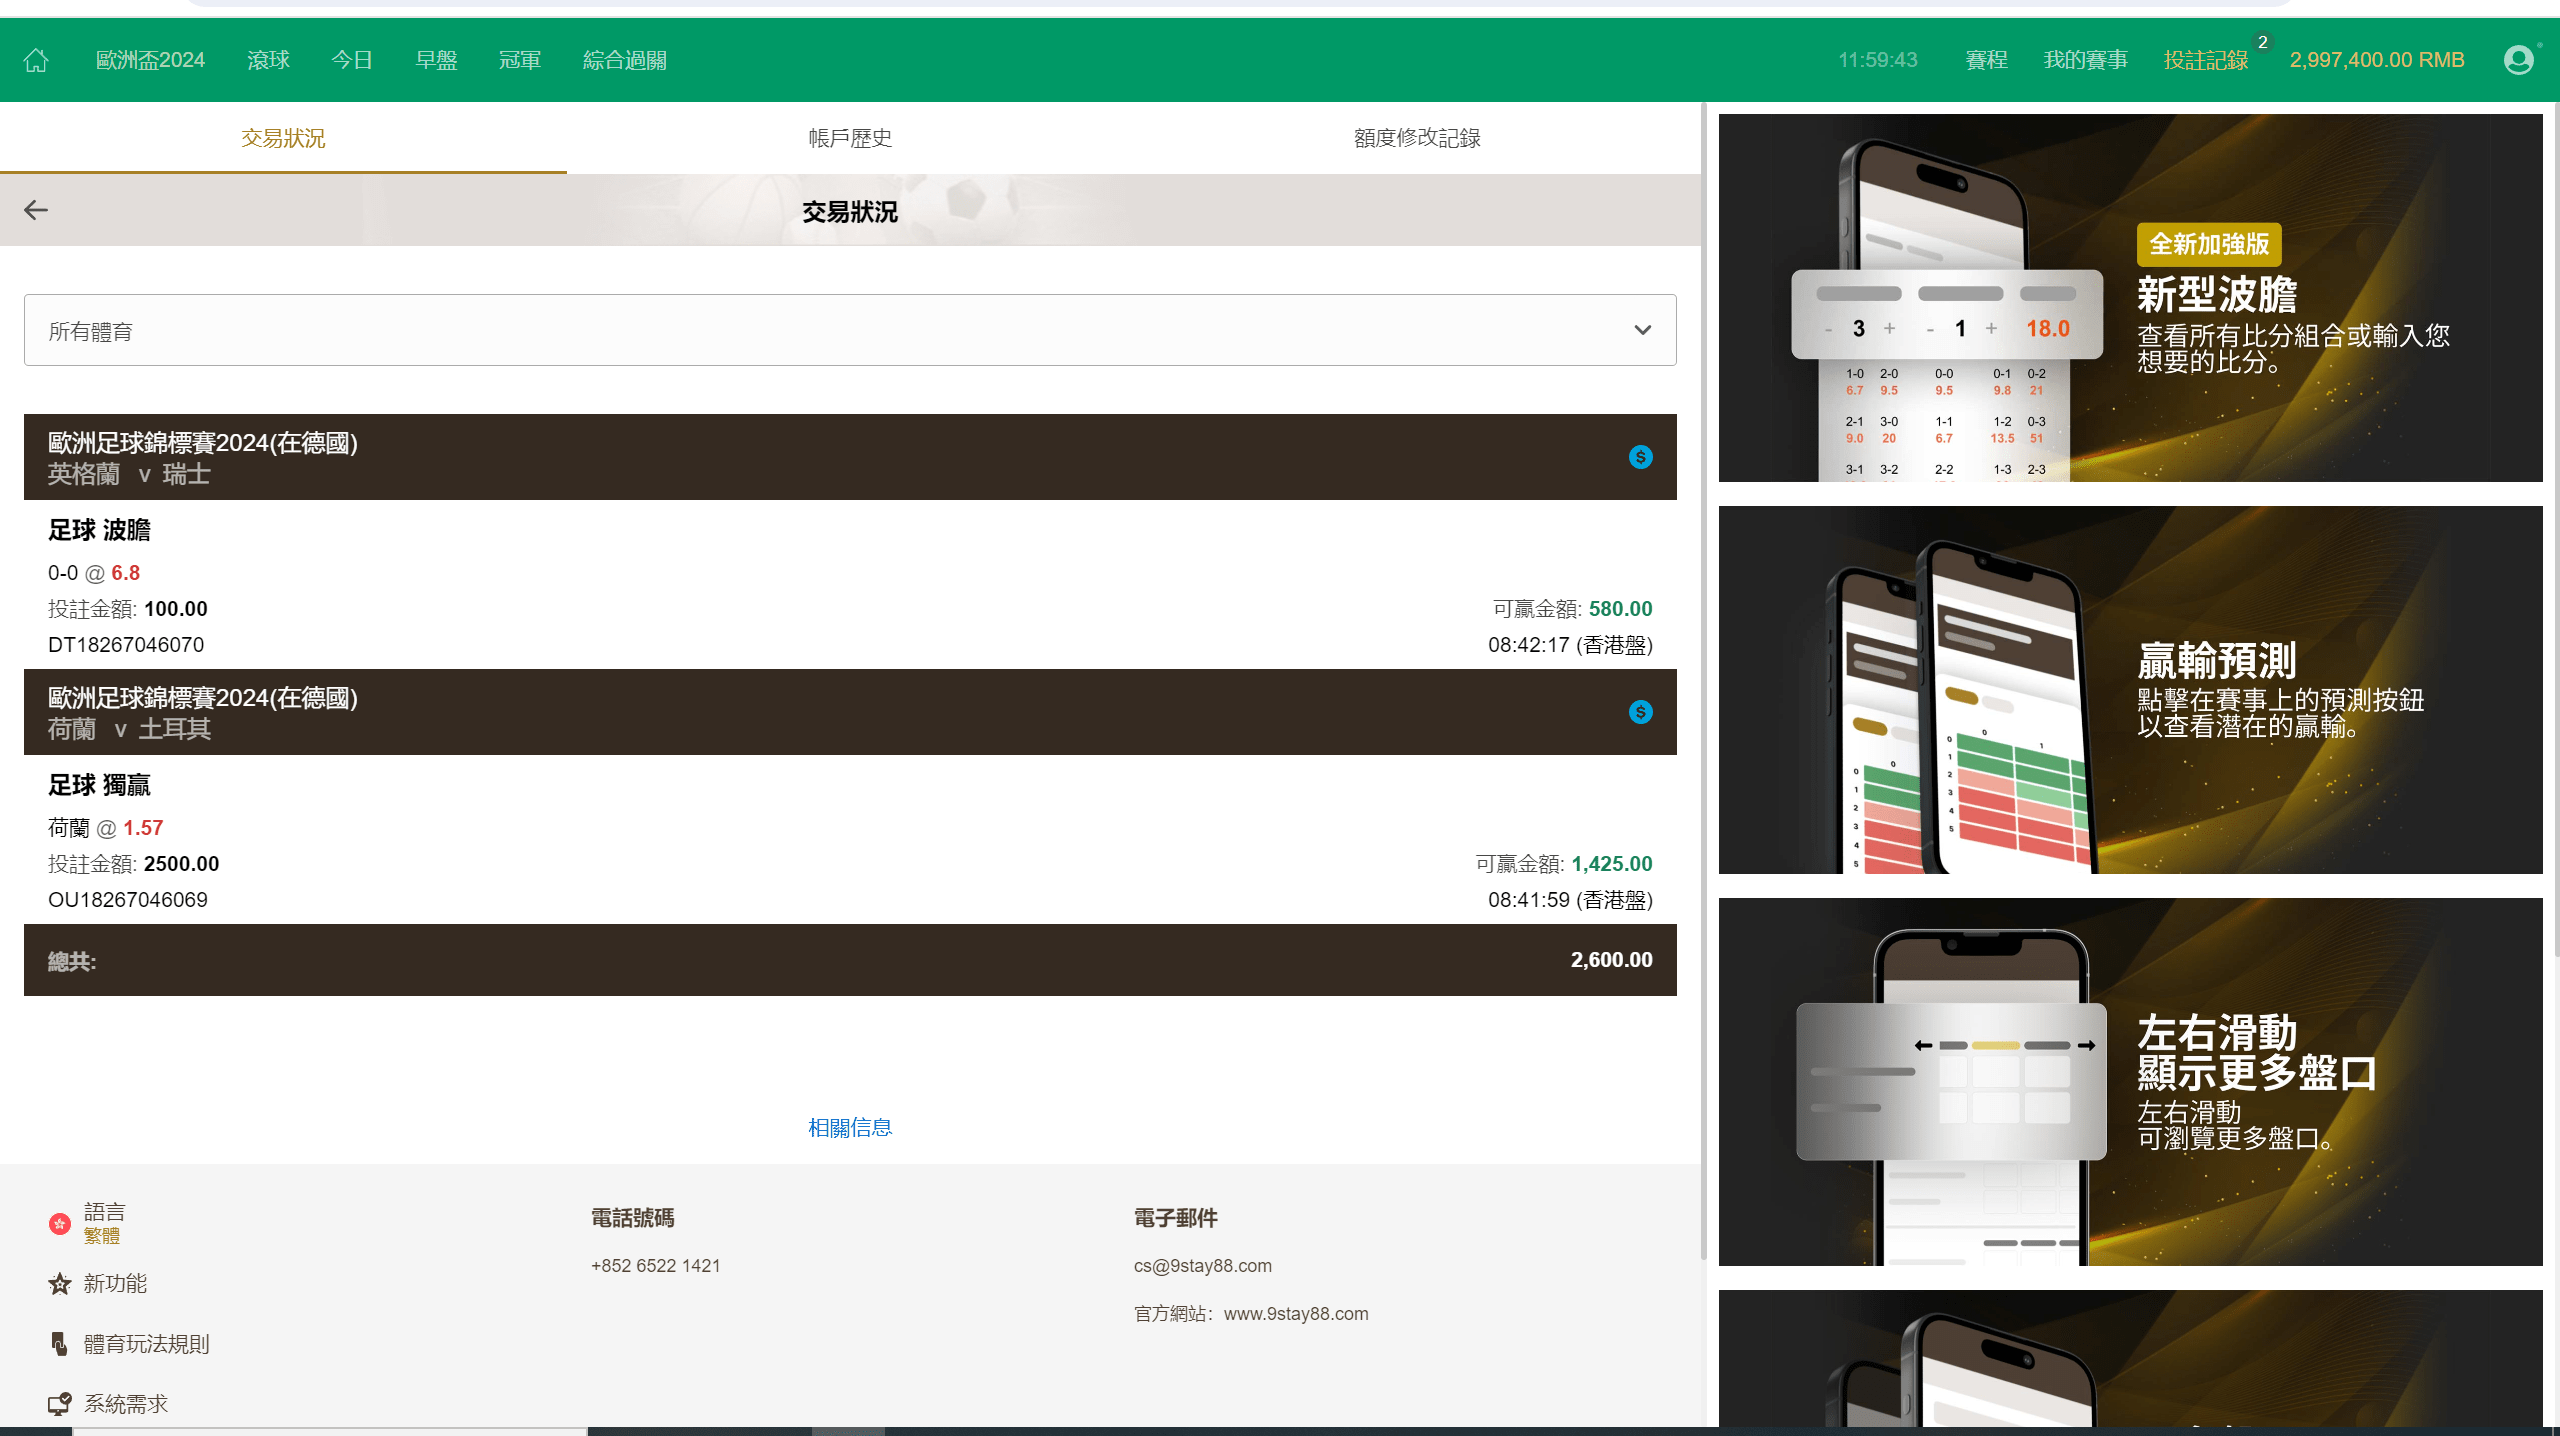Click the 相關信息 link
This screenshot has width=2560, height=1436.
pyautogui.click(x=850, y=1127)
